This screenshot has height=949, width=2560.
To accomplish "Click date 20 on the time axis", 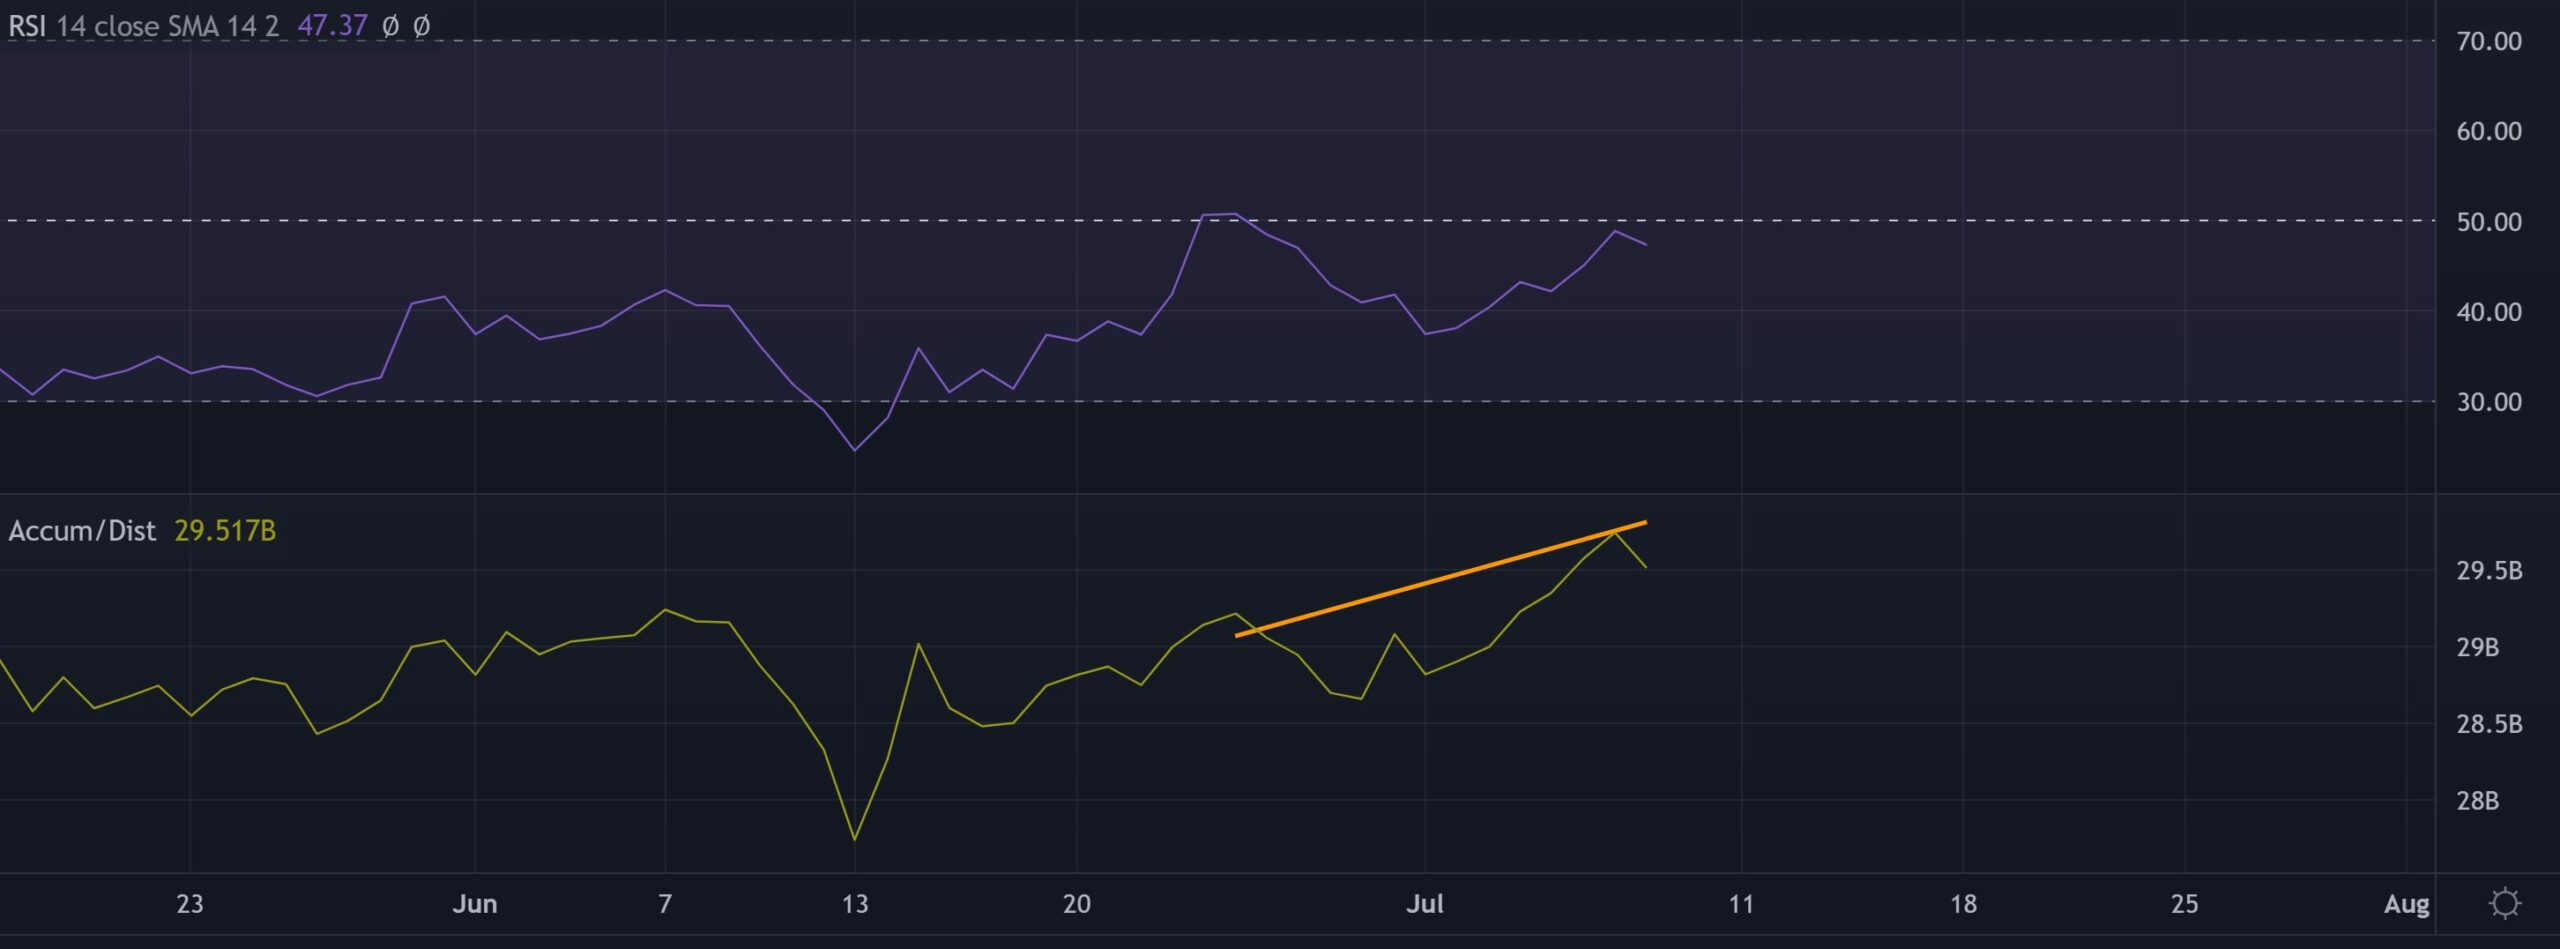I will pos(1076,904).
